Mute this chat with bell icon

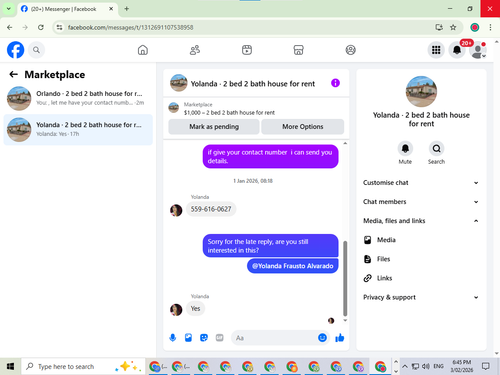click(405, 148)
